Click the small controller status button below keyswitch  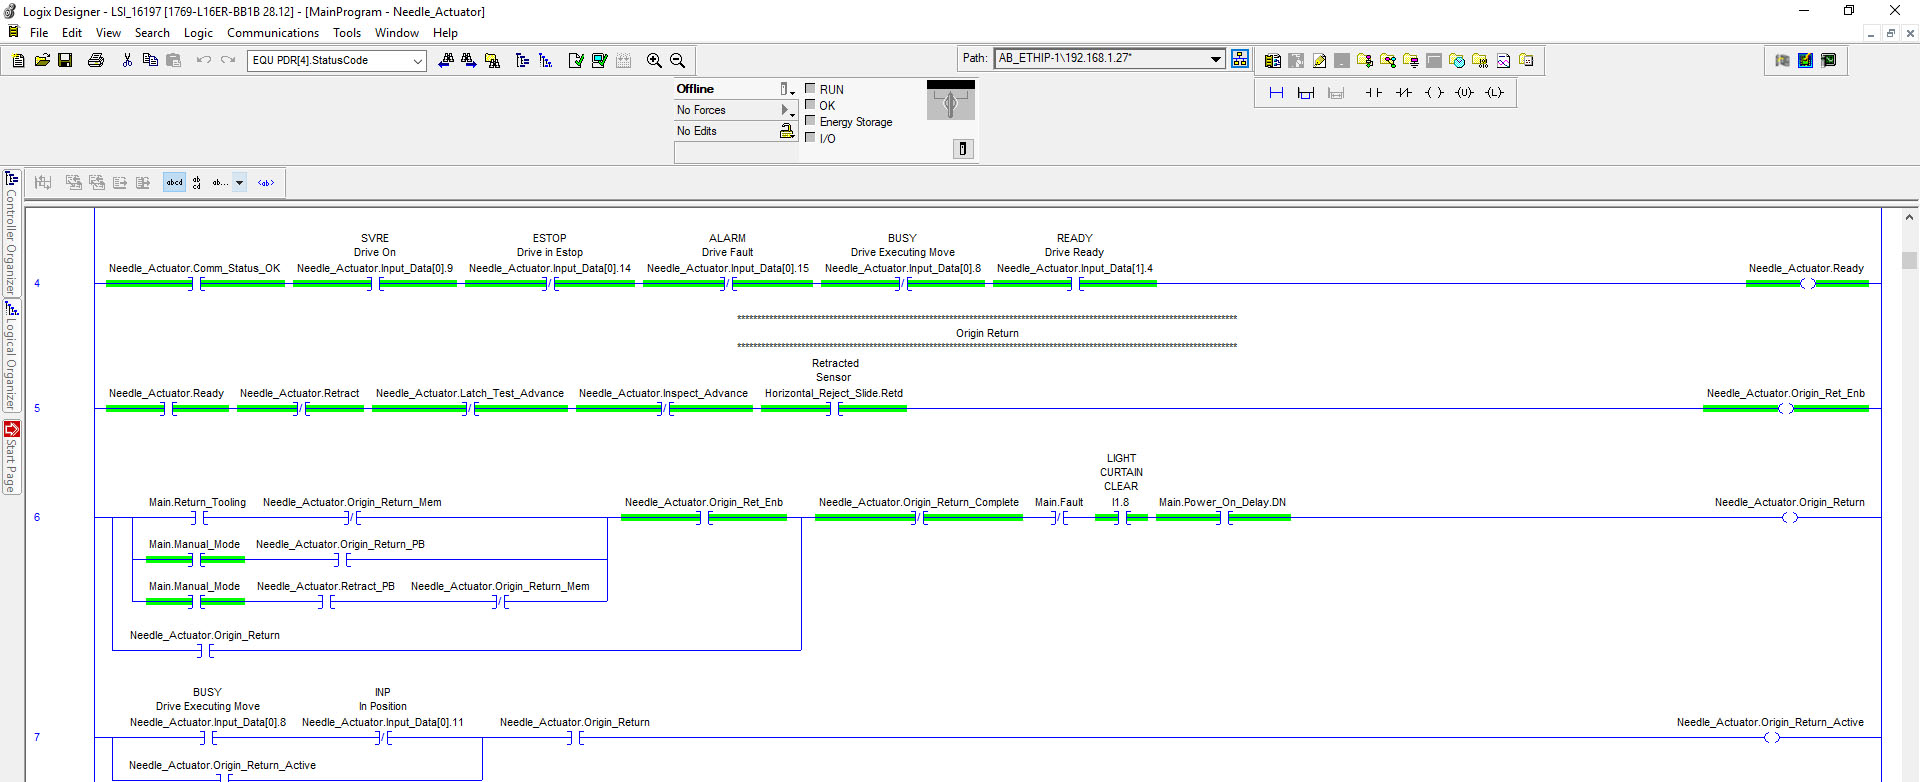coord(963,148)
